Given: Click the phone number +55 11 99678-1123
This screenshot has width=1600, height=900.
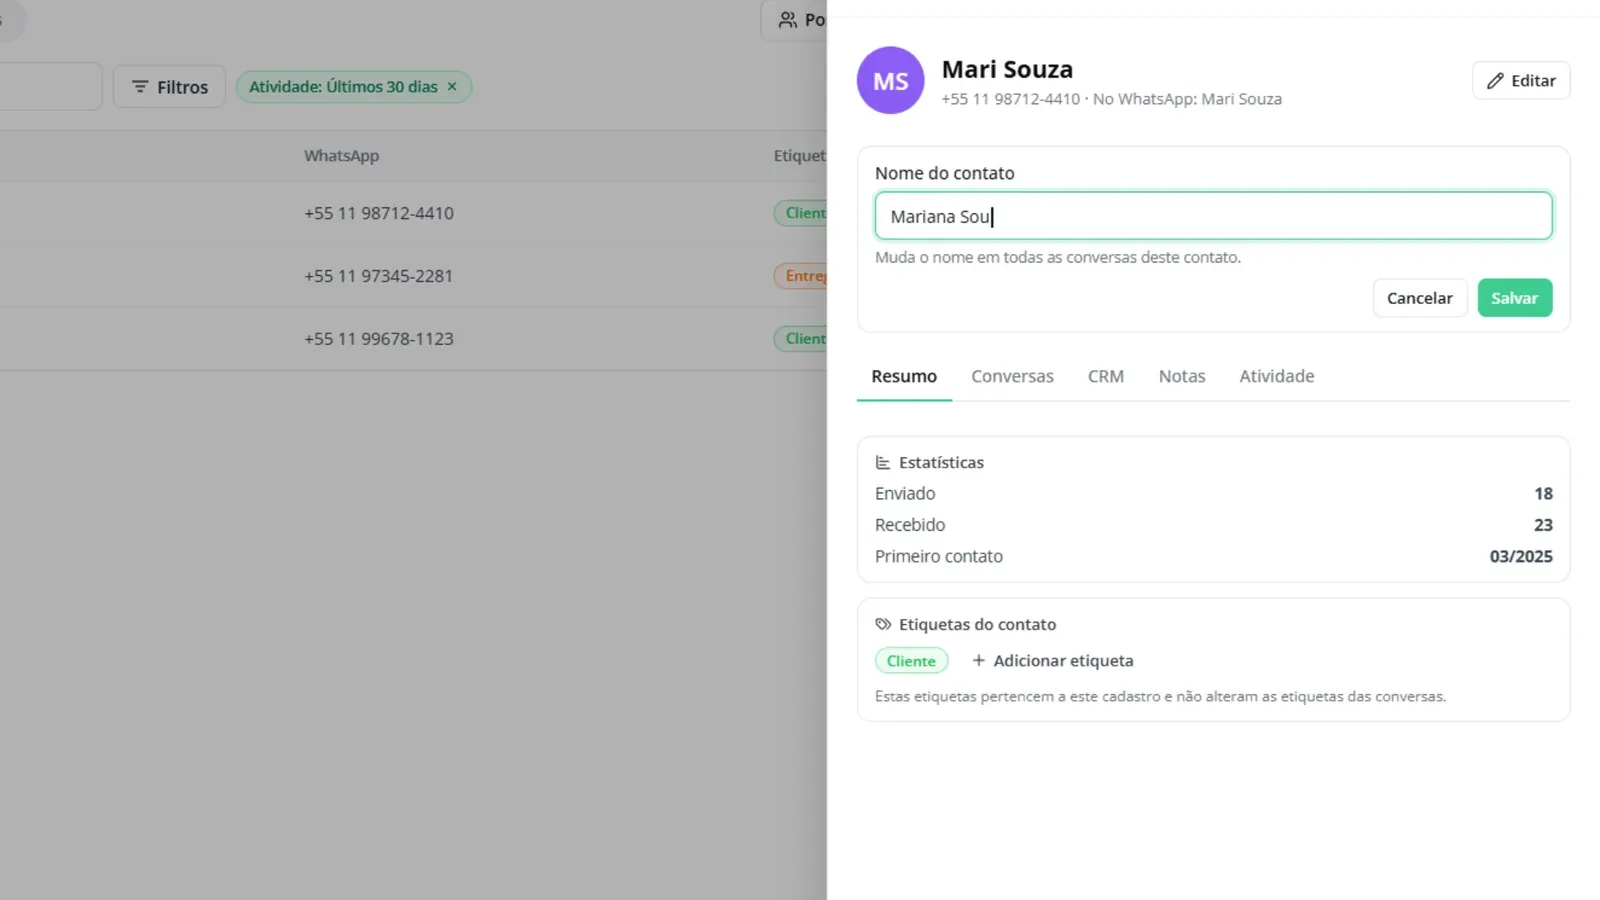Looking at the screenshot, I should coord(379,339).
